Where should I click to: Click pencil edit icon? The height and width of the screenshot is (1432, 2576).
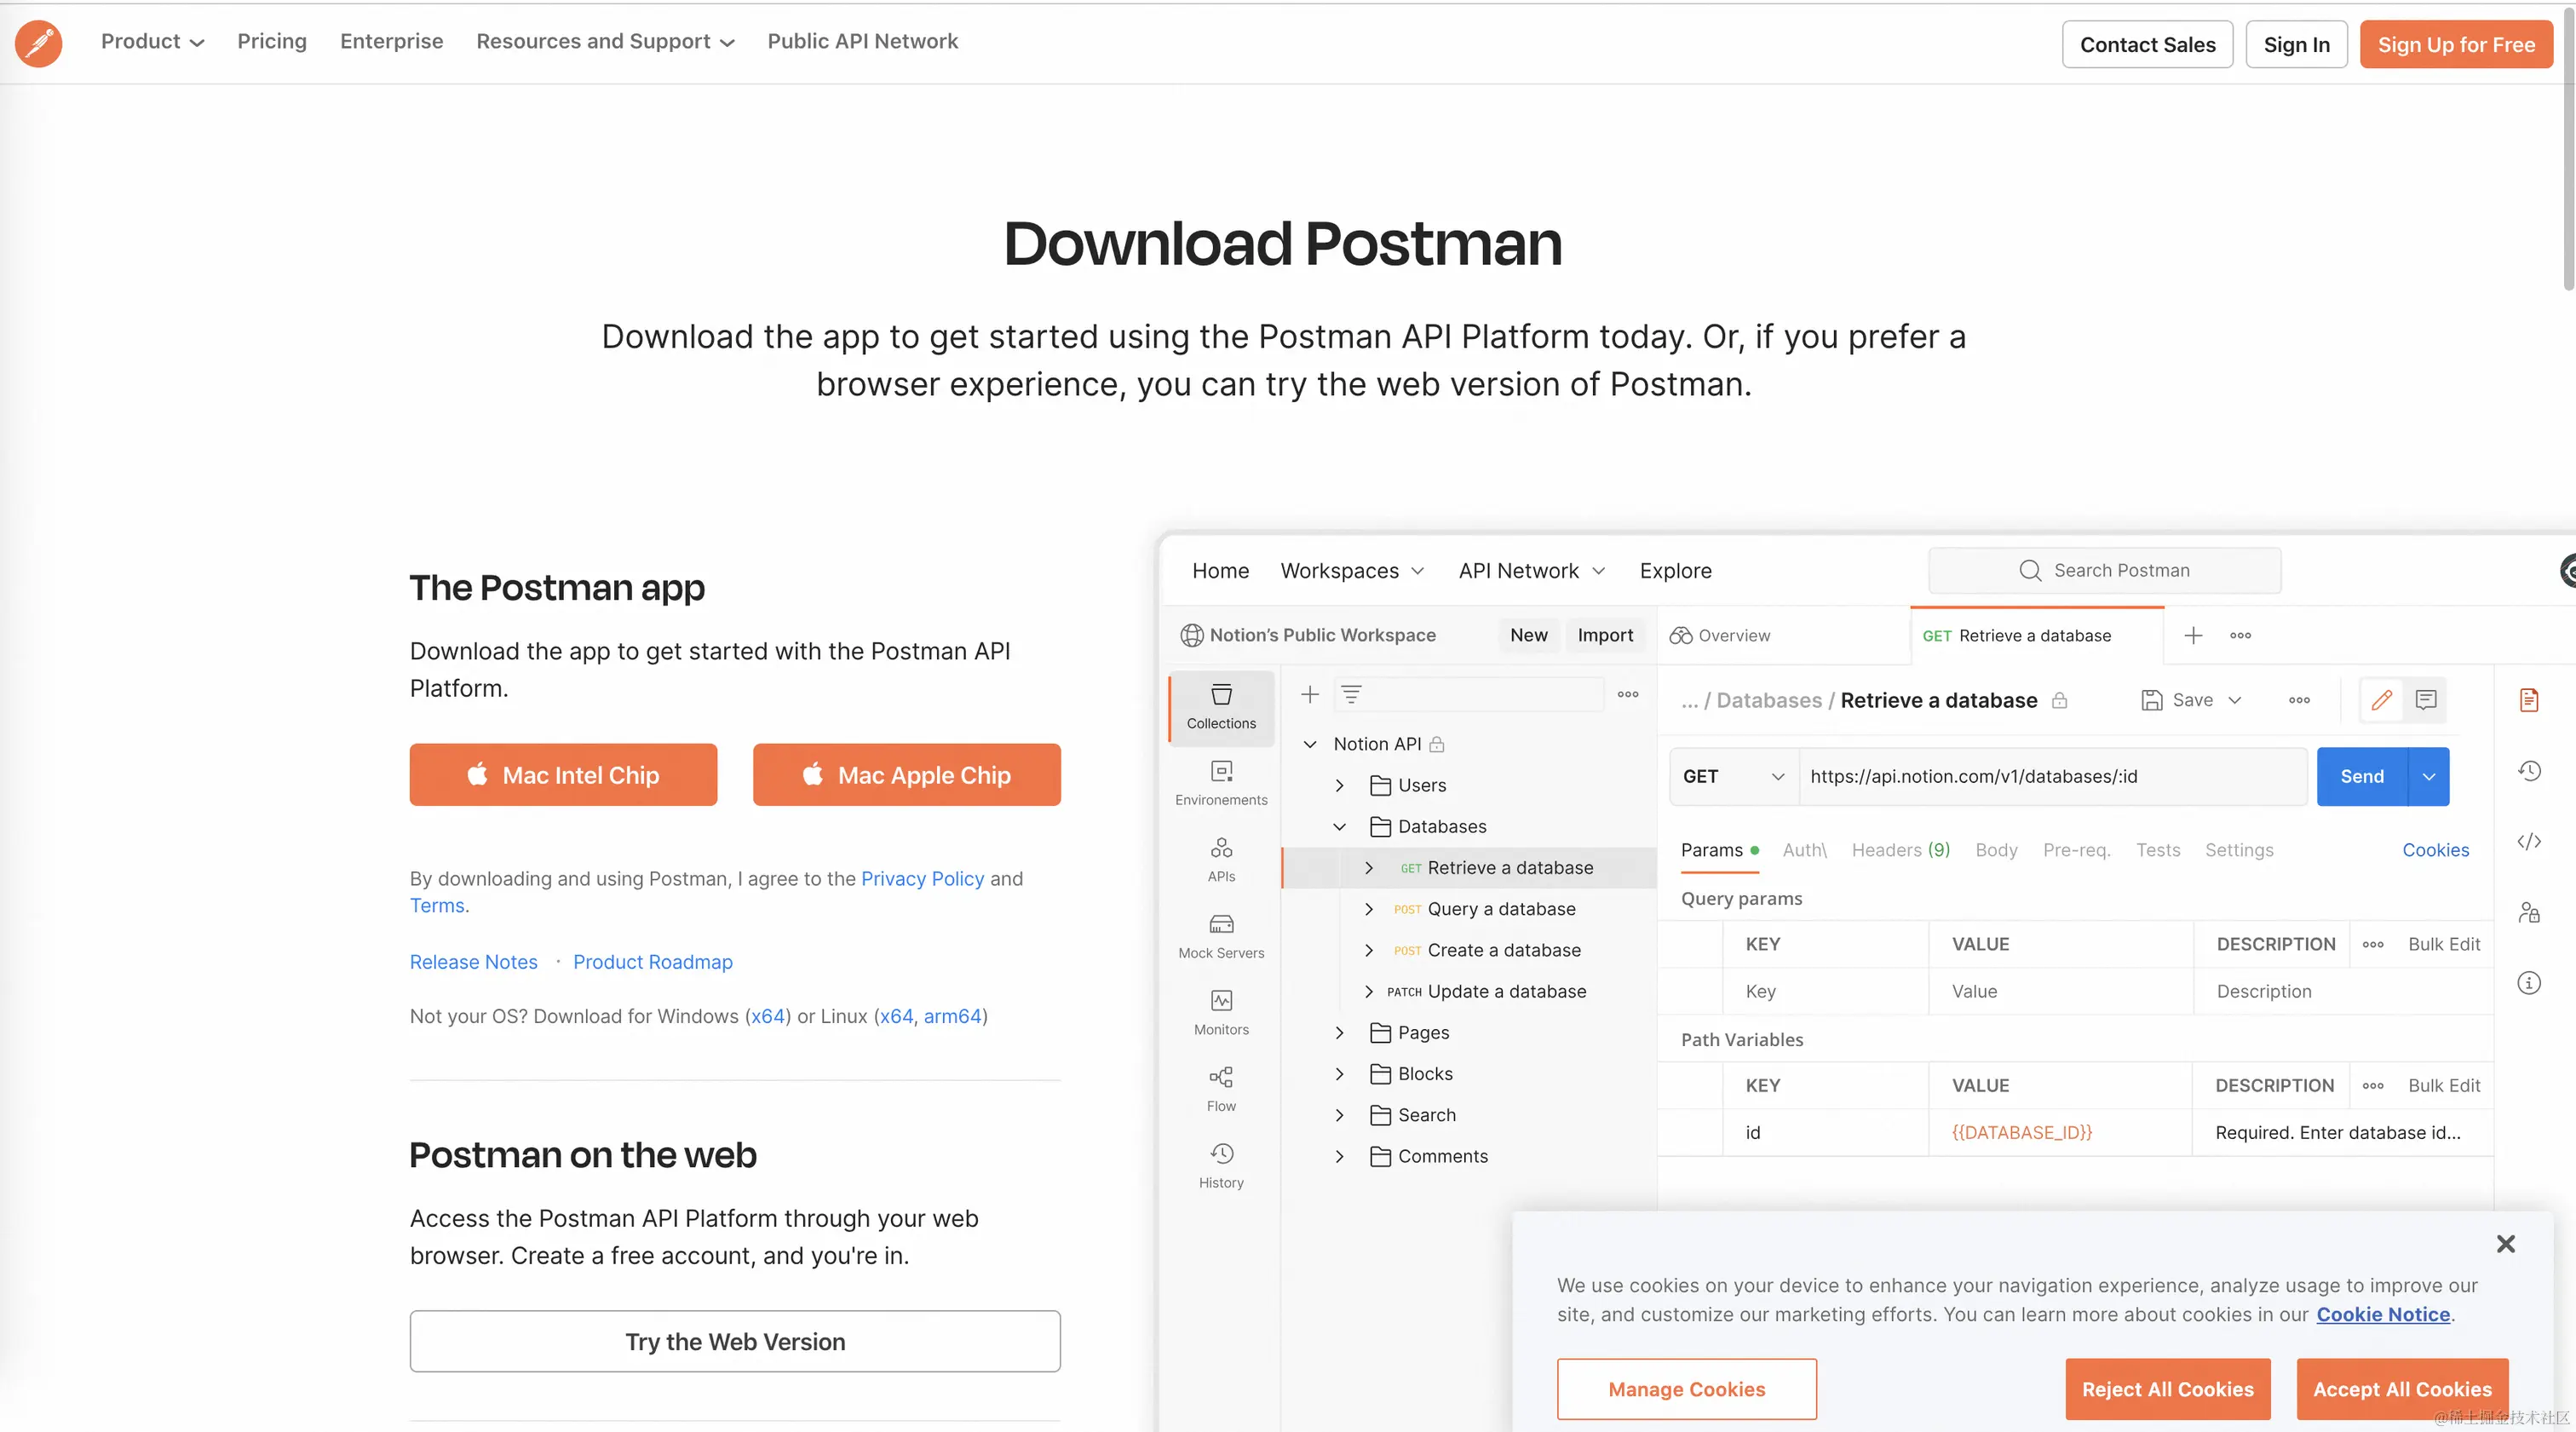pos(2382,700)
